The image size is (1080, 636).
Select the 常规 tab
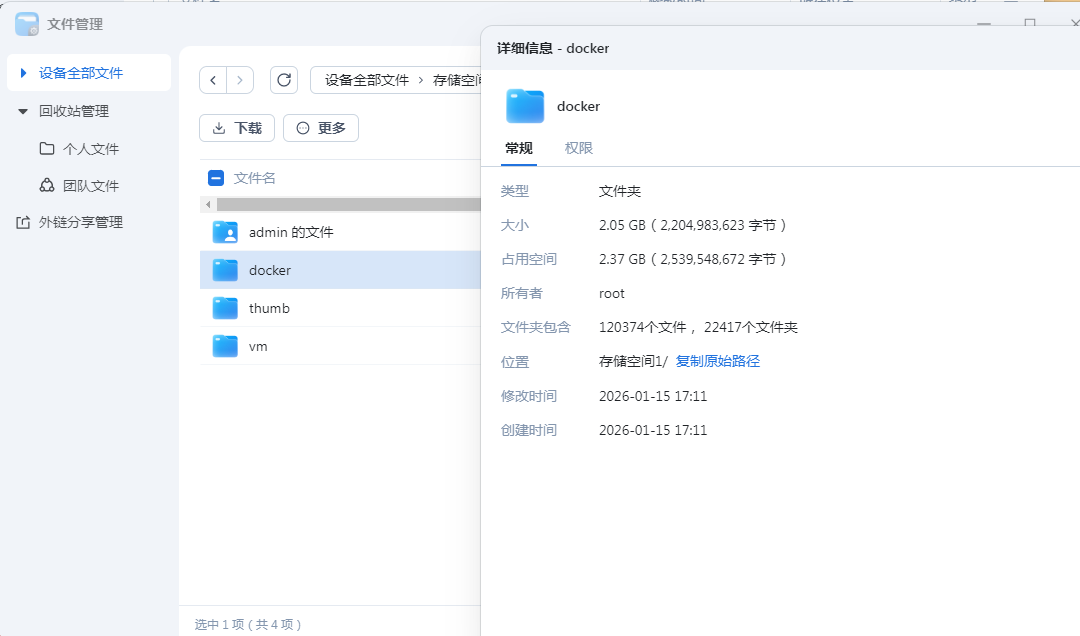pos(517,146)
